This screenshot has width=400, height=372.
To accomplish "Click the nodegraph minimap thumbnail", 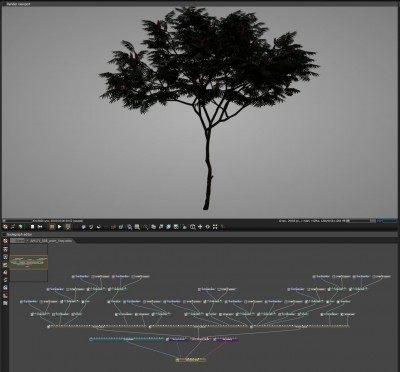I will pyautogui.click(x=29, y=263).
